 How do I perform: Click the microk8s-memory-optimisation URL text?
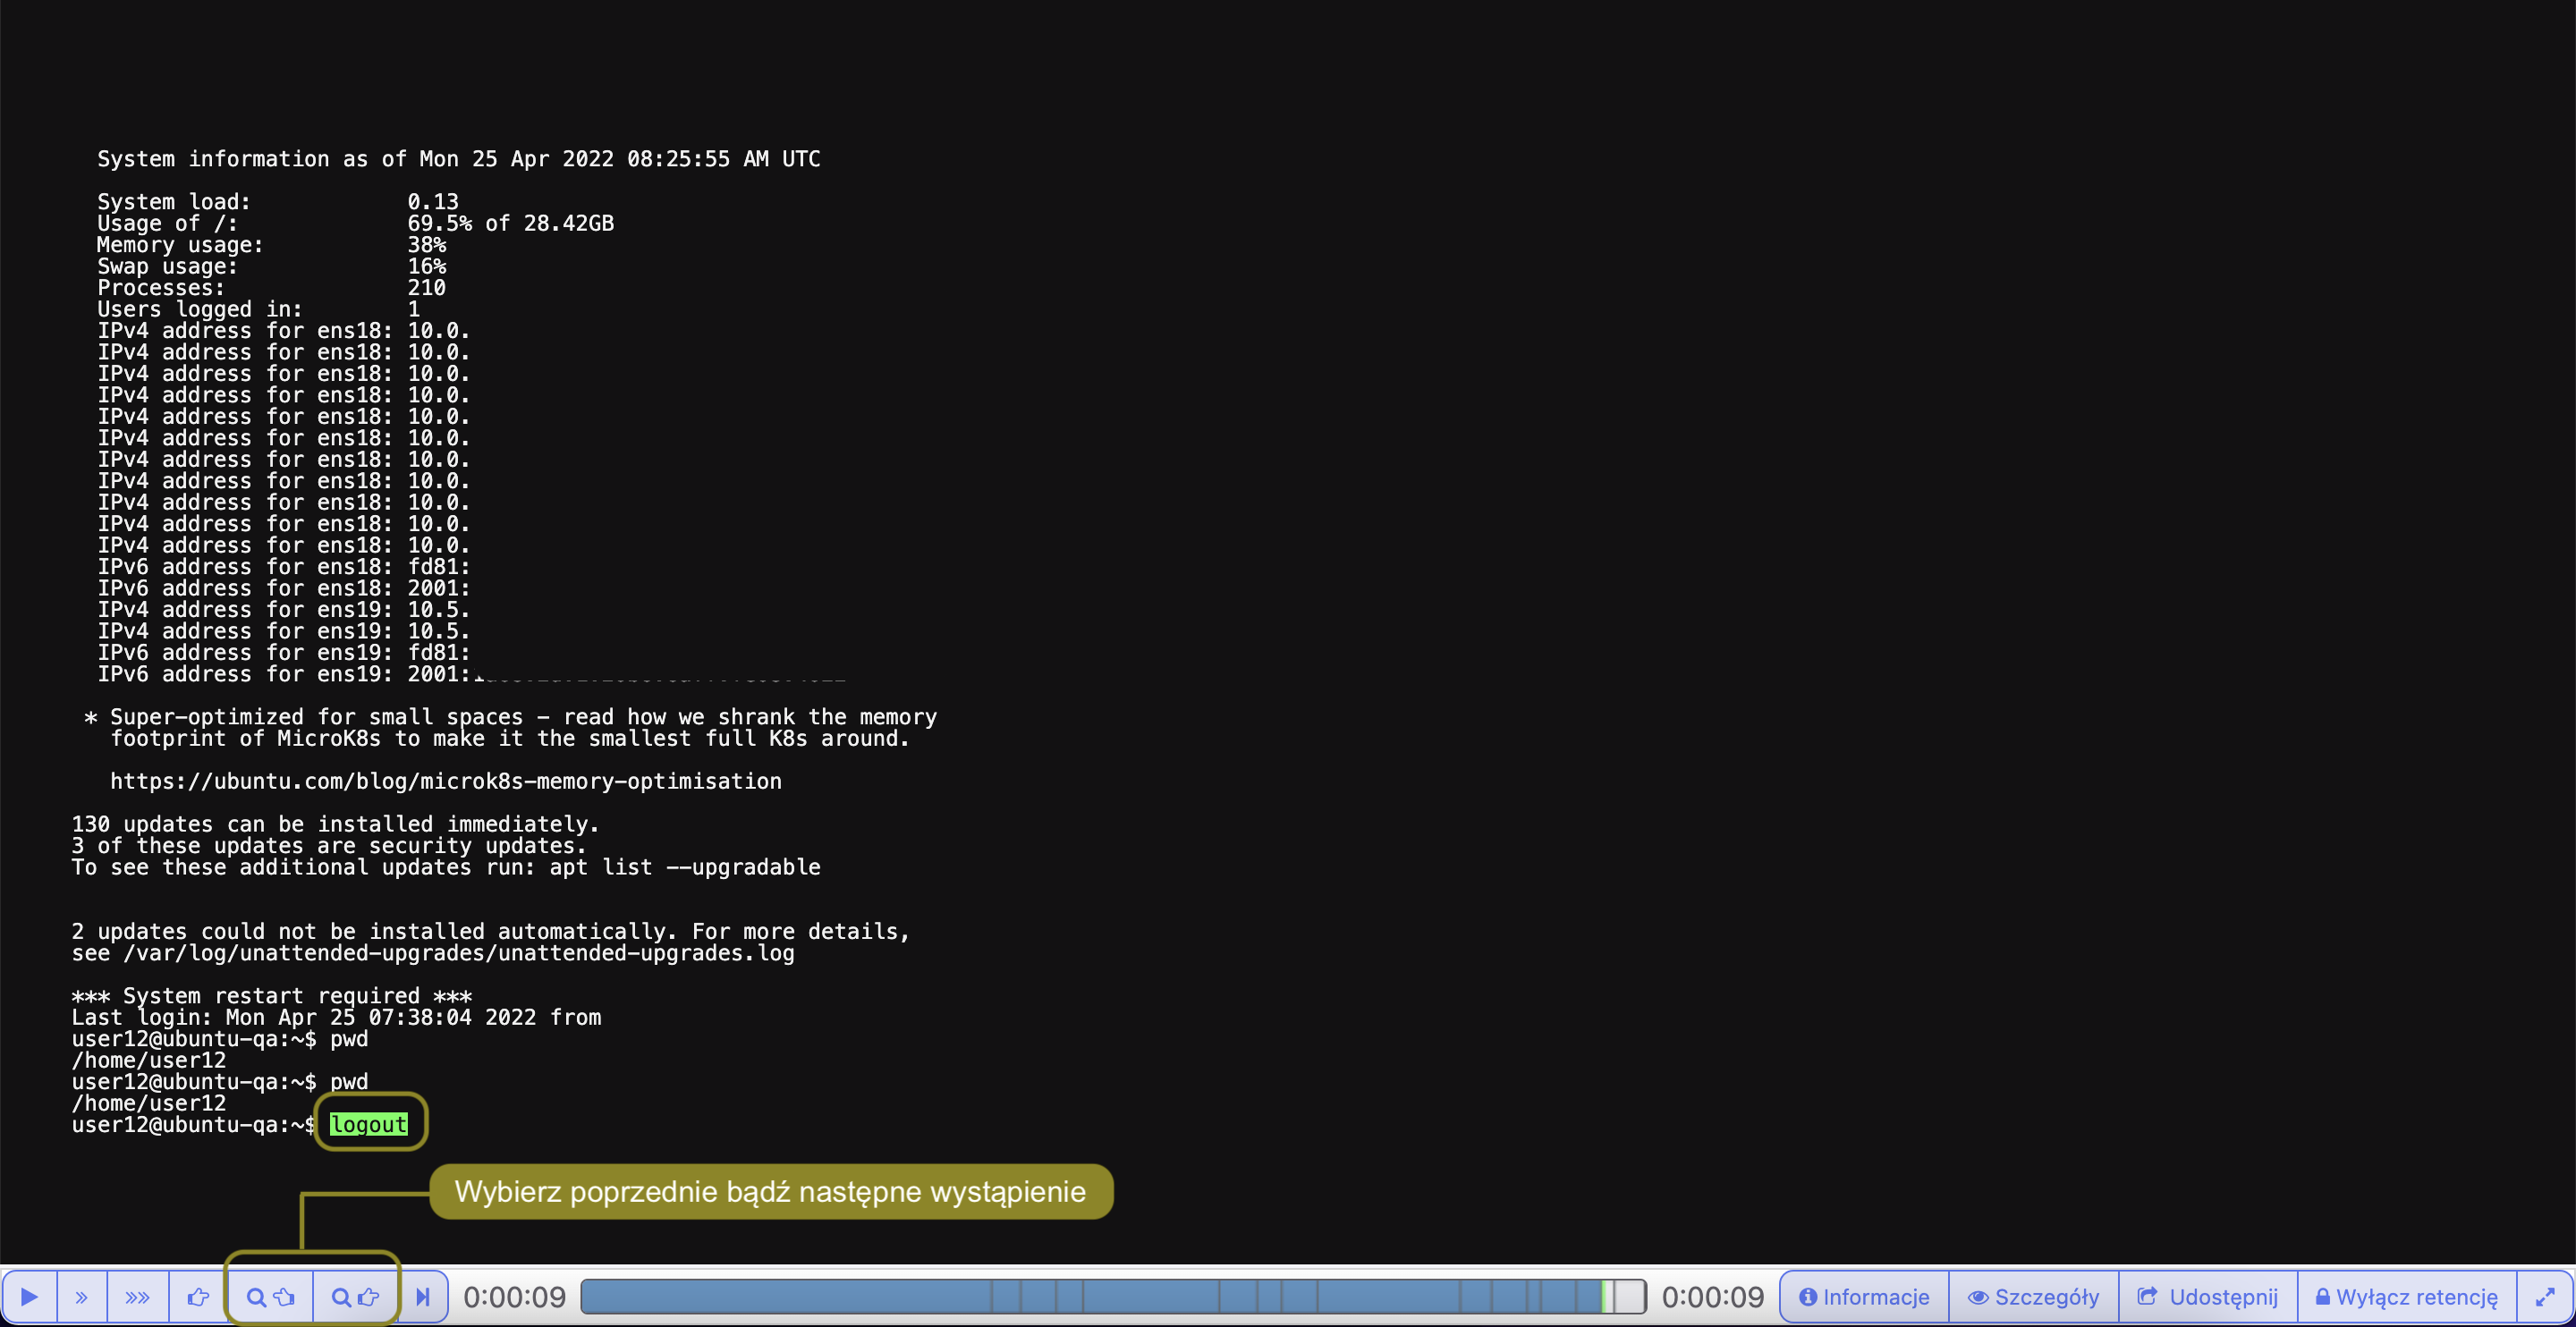pyautogui.click(x=446, y=781)
